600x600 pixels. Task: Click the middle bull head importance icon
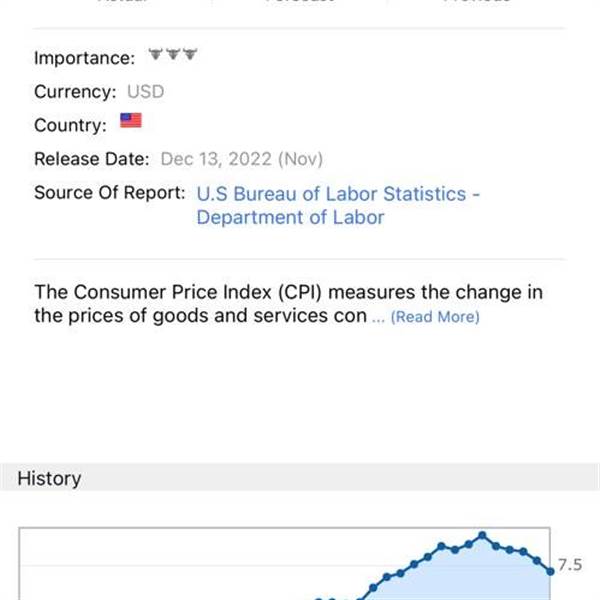click(x=173, y=54)
